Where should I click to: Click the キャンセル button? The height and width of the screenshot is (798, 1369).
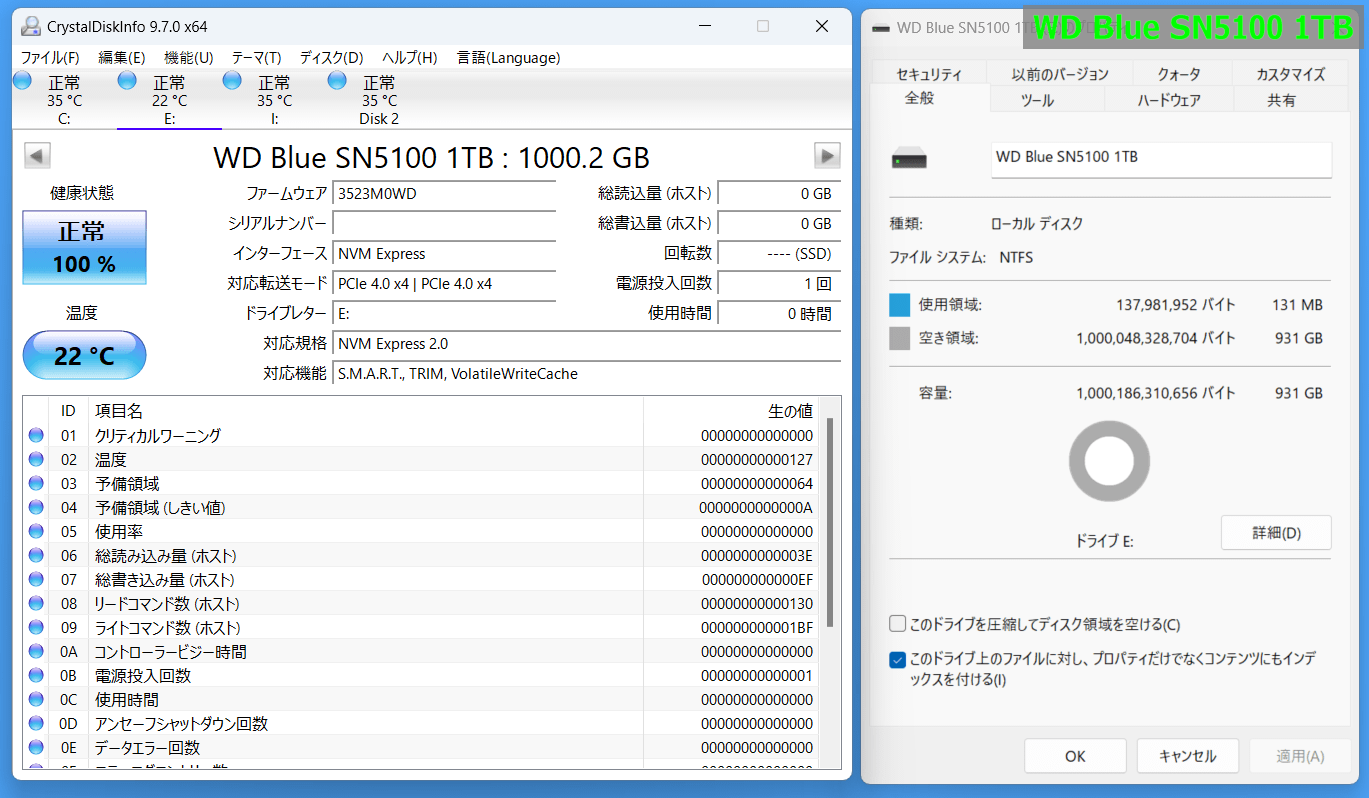pyautogui.click(x=1188, y=756)
